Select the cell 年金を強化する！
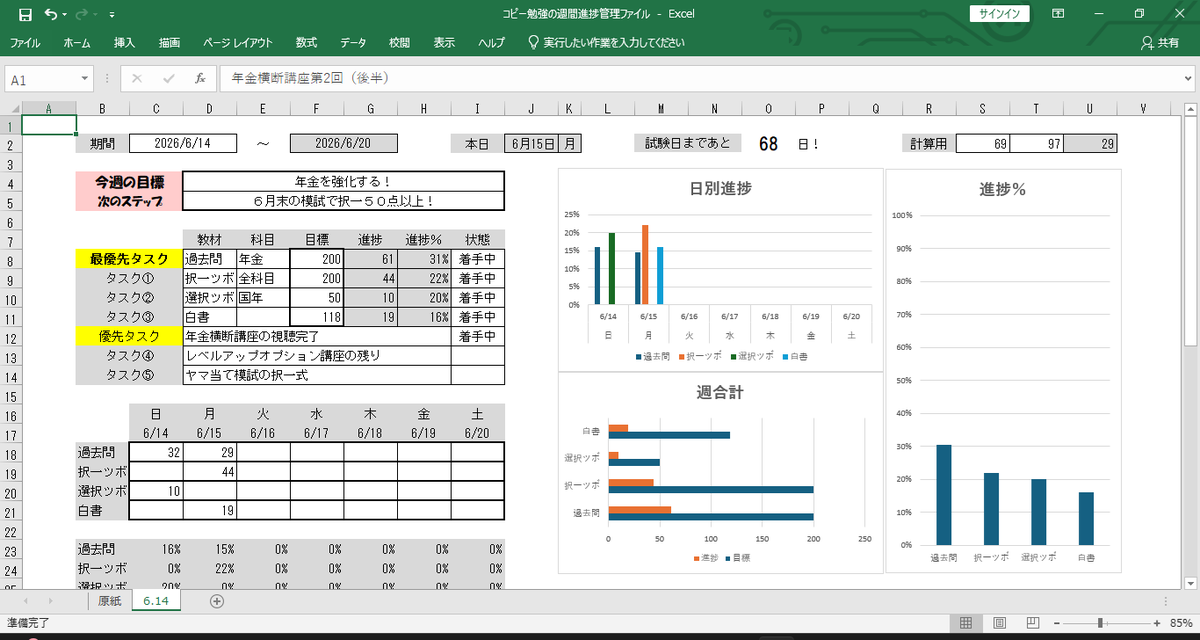 [x=344, y=182]
